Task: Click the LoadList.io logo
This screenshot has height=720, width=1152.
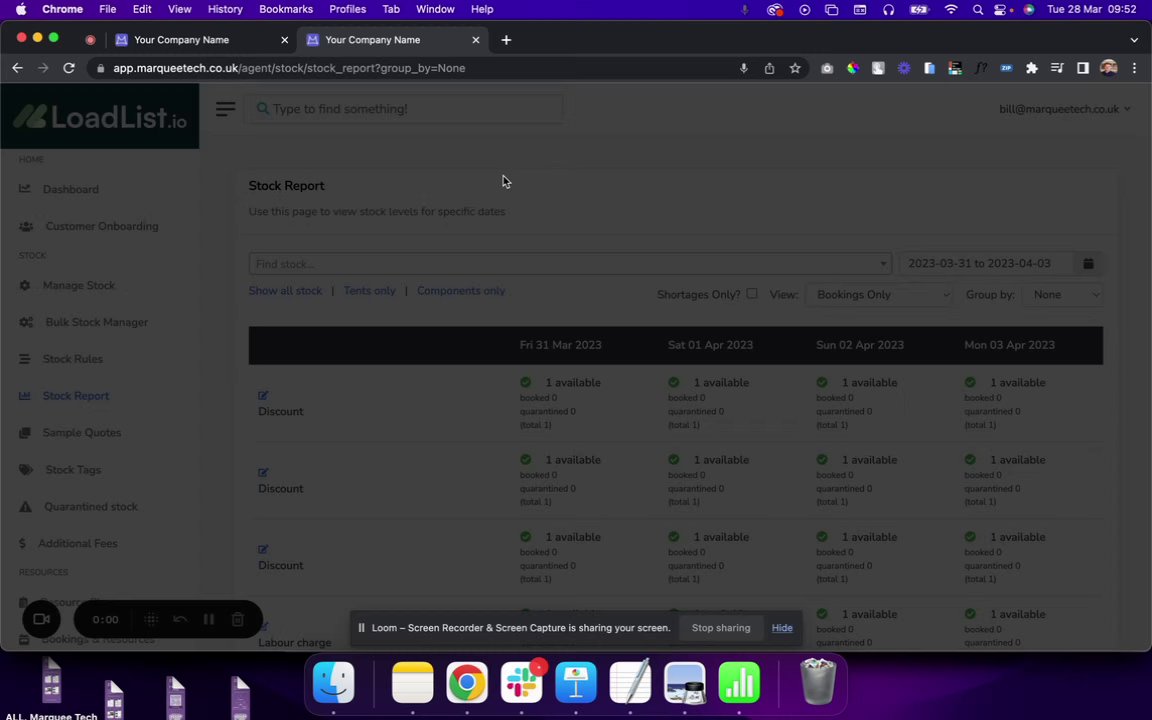Action: click(100, 117)
